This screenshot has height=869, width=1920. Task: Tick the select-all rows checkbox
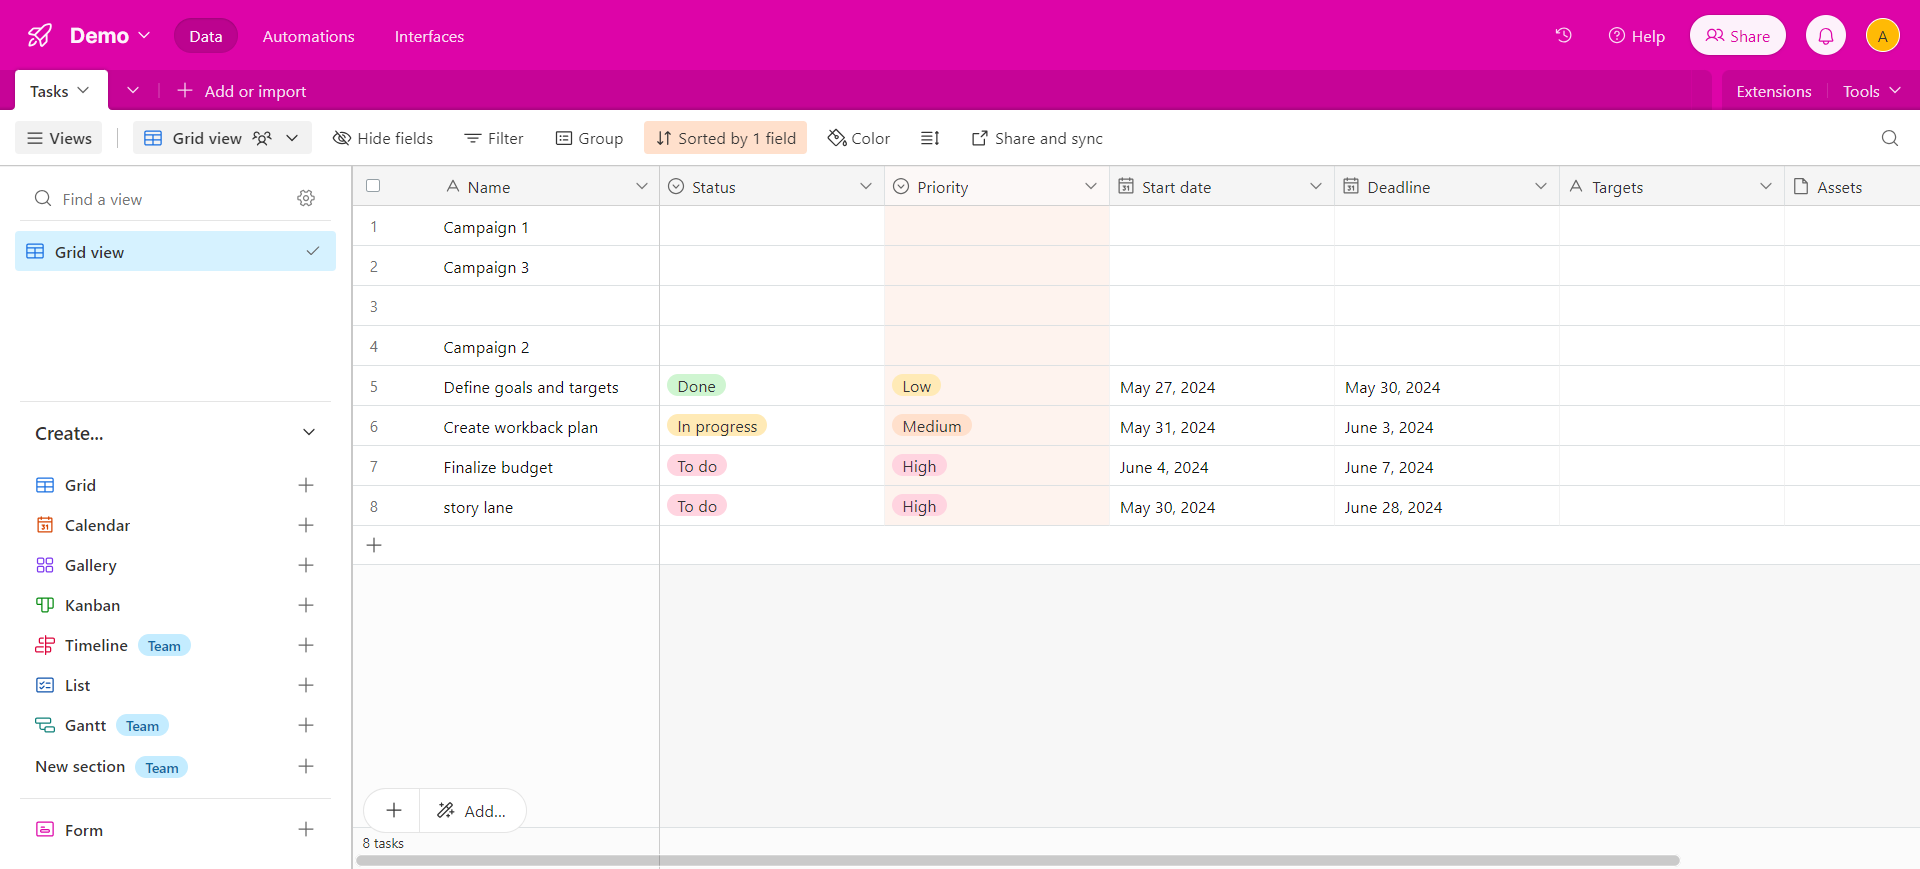[x=373, y=186]
